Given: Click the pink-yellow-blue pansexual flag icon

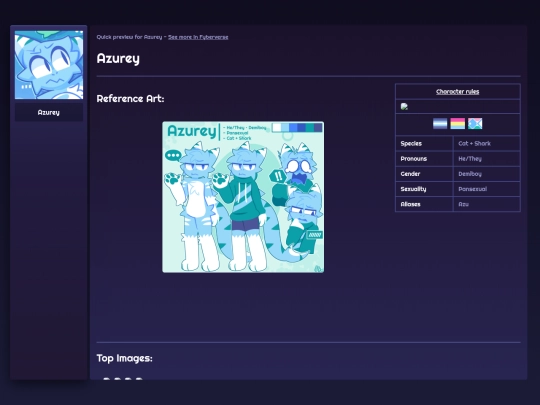Looking at the screenshot, I should coord(457,124).
